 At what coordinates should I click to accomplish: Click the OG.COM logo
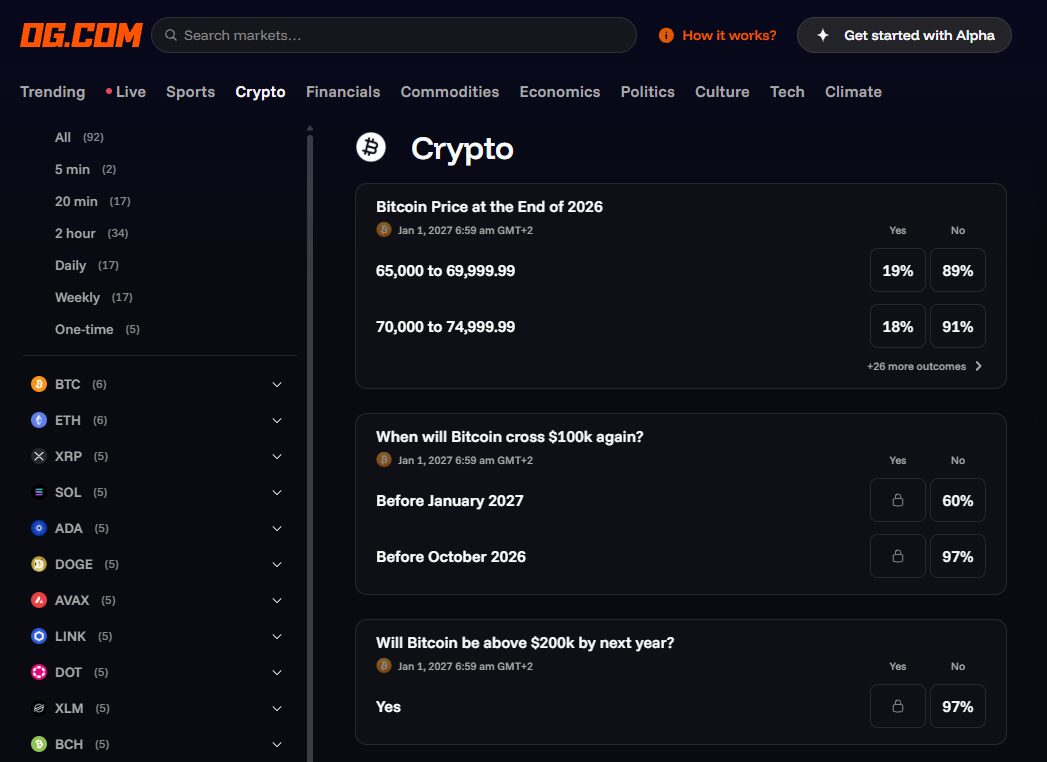pyautogui.click(x=81, y=35)
